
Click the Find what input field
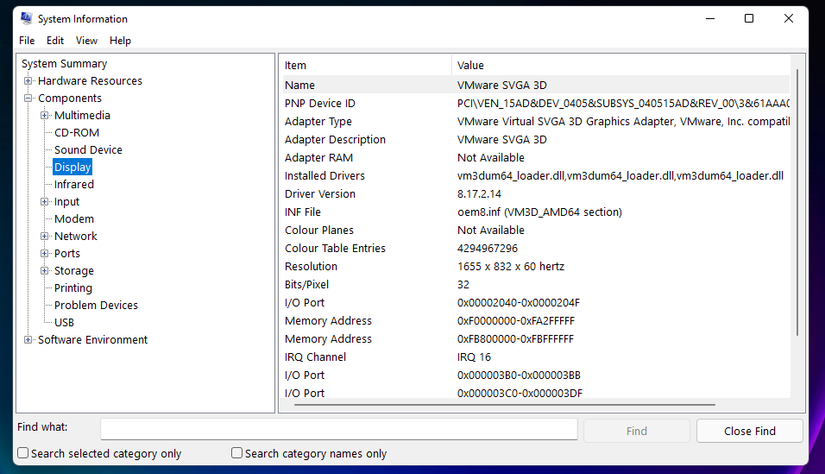[339, 429]
